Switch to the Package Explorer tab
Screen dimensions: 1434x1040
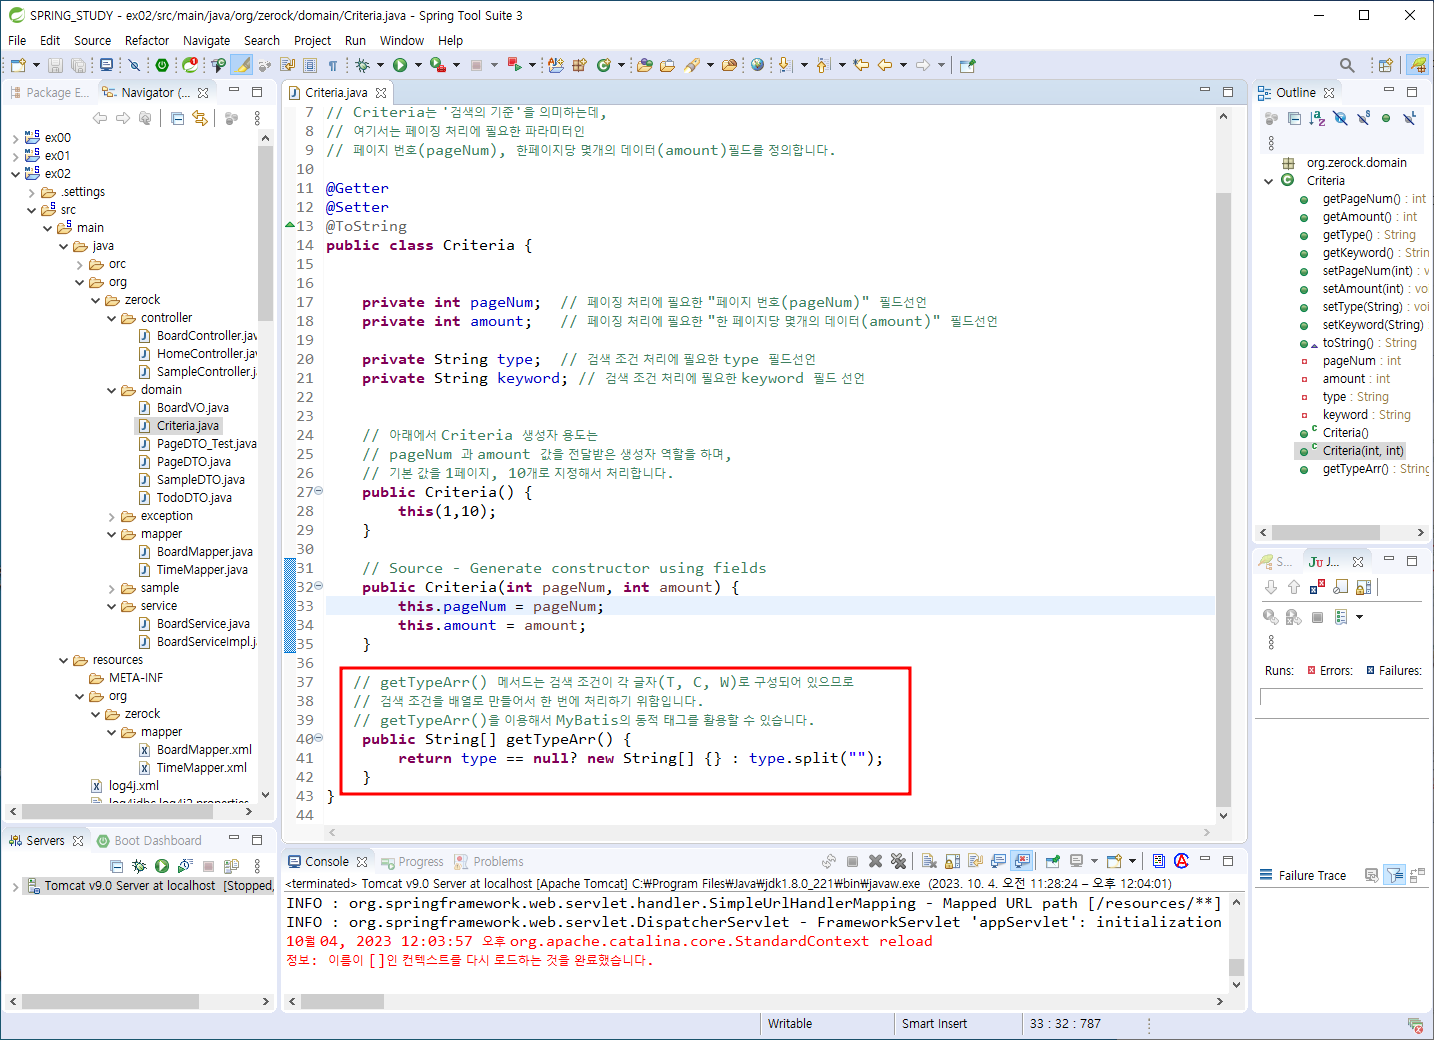[x=50, y=92]
